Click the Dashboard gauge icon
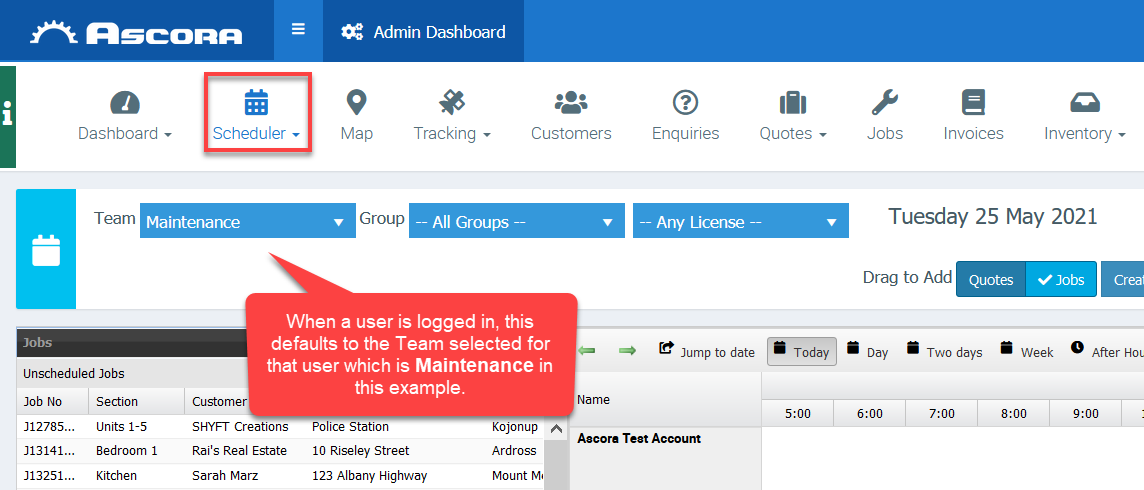Image resolution: width=1144 pixels, height=490 pixels. 125,103
